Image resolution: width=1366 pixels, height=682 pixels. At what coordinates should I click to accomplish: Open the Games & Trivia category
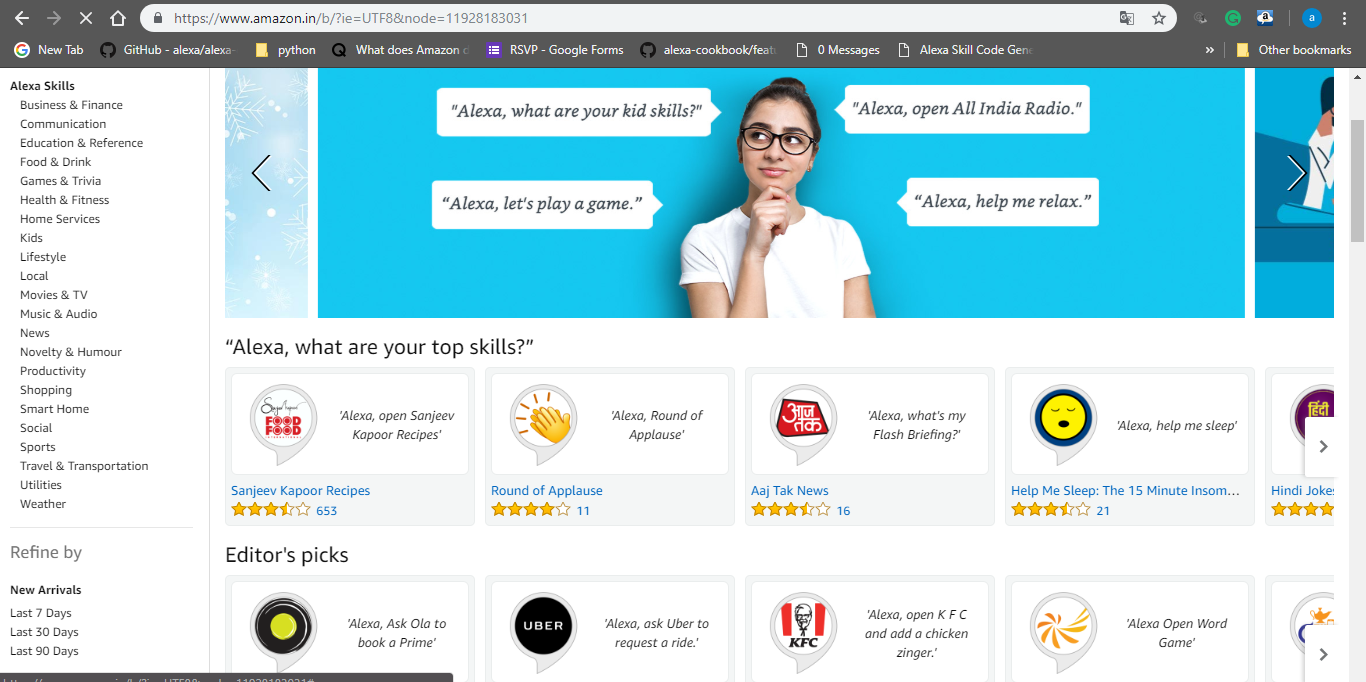60,181
